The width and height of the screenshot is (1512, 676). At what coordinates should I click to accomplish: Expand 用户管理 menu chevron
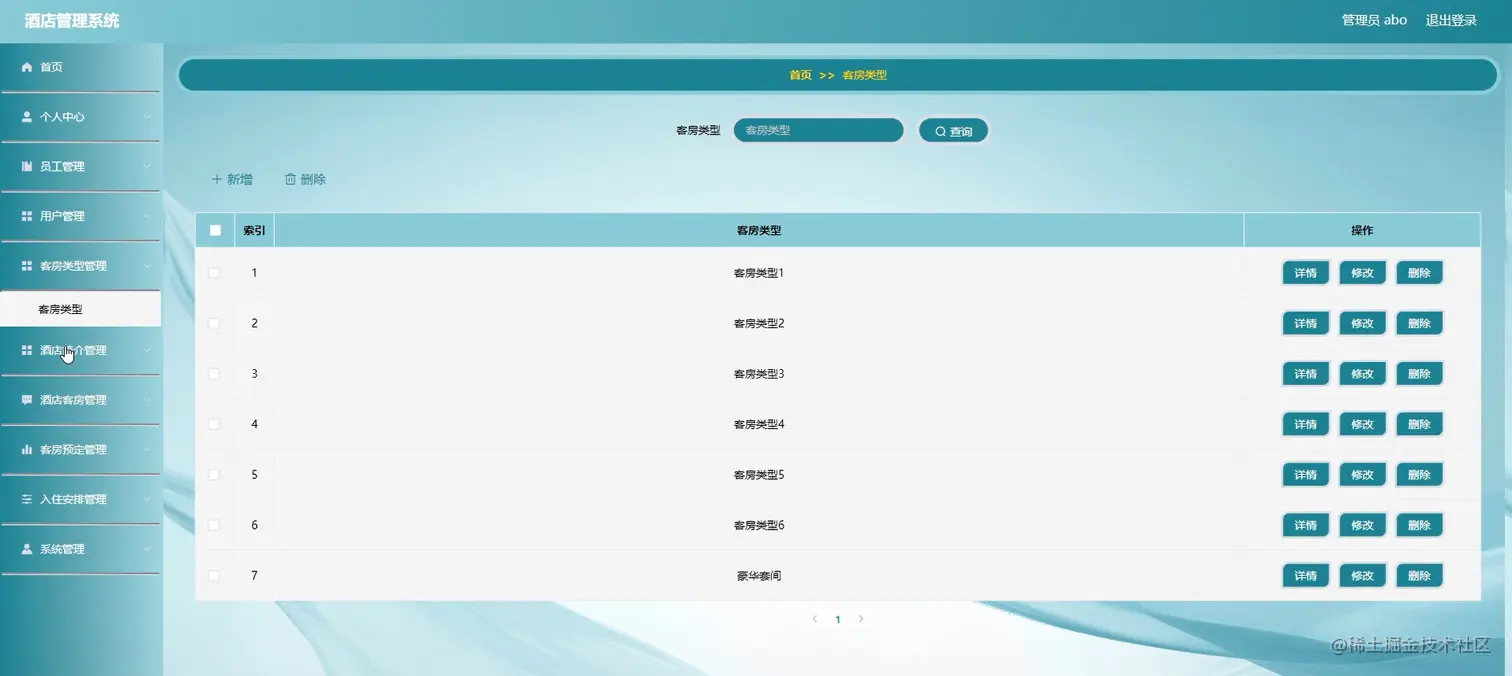point(147,216)
